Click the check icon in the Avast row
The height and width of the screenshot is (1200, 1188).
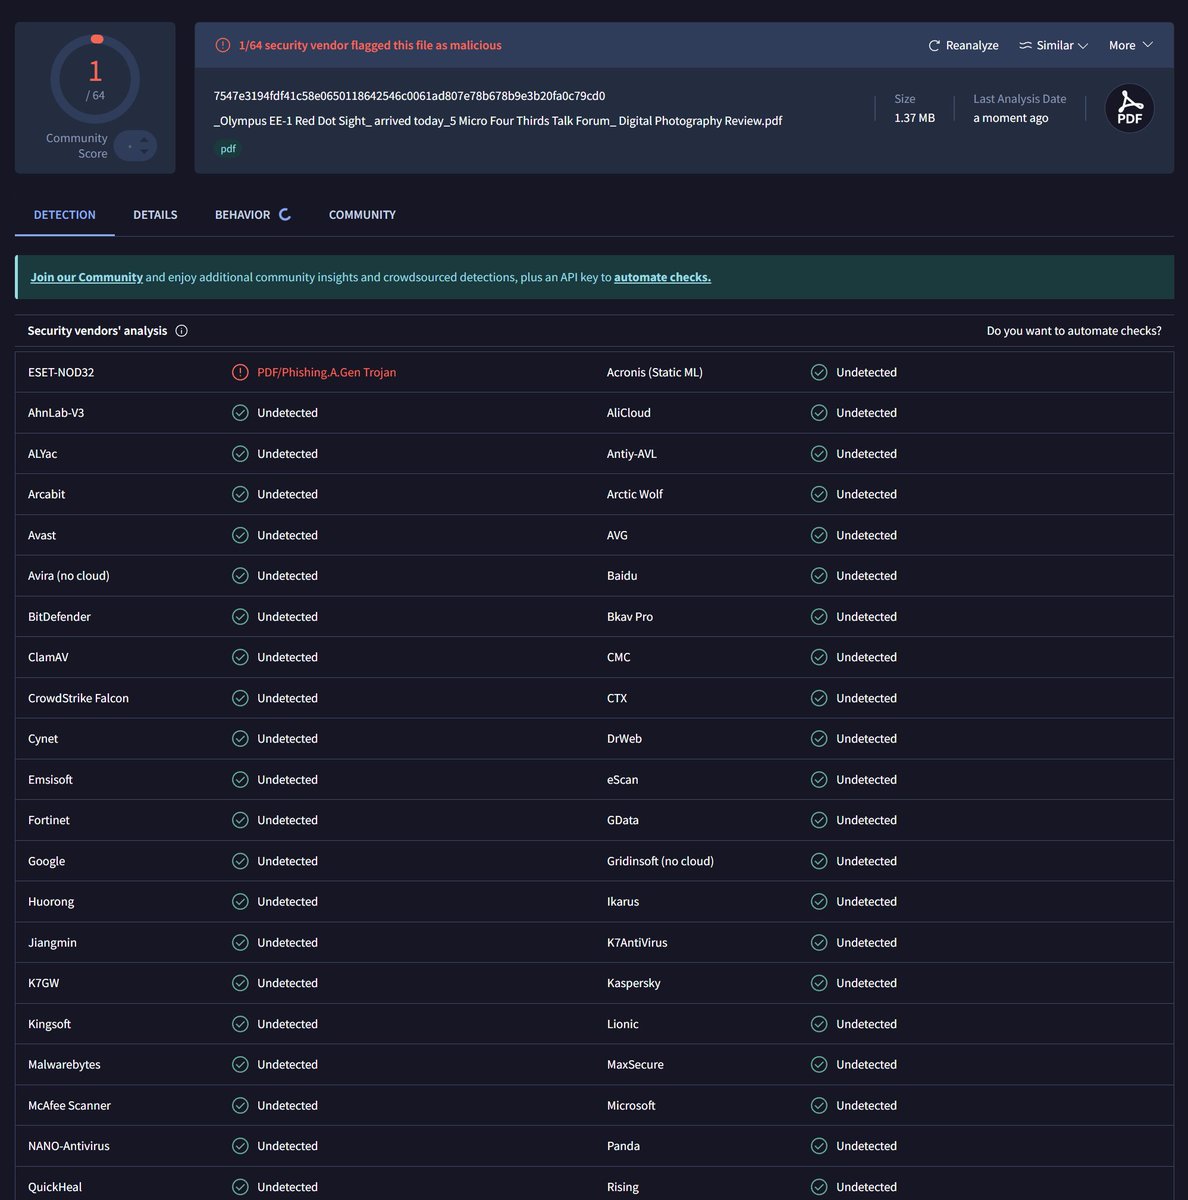pyautogui.click(x=240, y=535)
